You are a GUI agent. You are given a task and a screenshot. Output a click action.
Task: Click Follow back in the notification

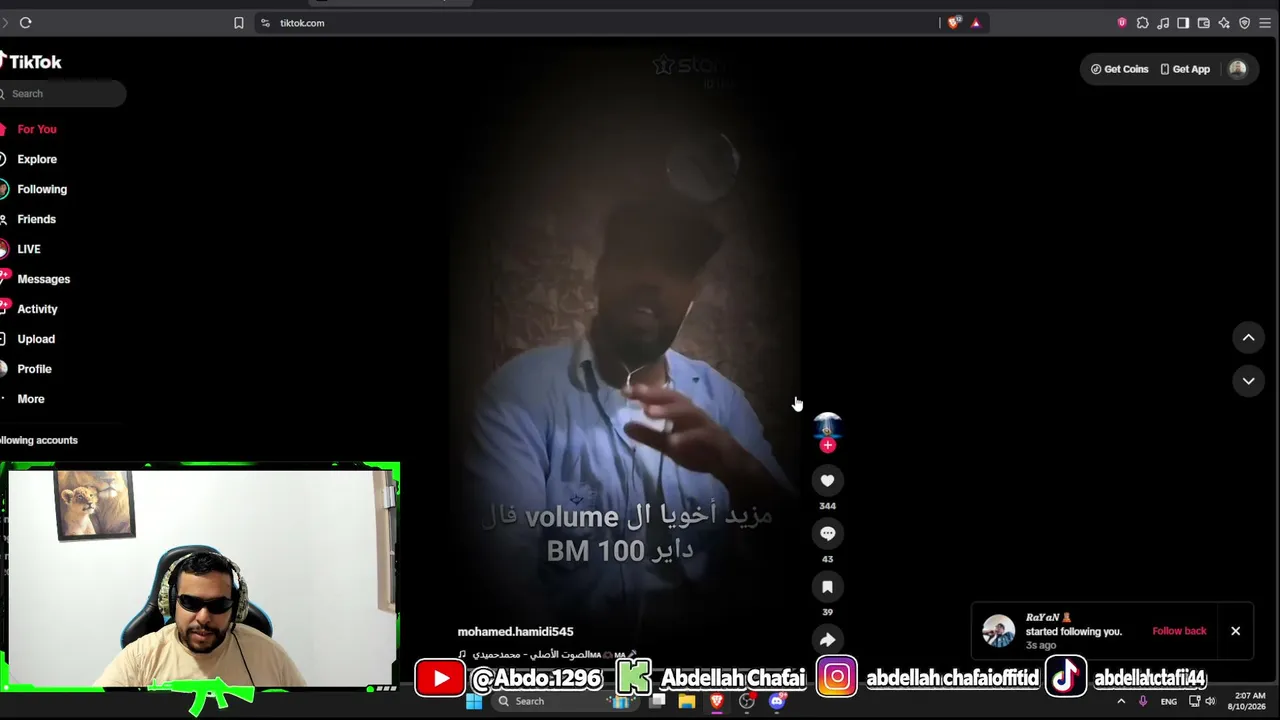click(x=1179, y=631)
